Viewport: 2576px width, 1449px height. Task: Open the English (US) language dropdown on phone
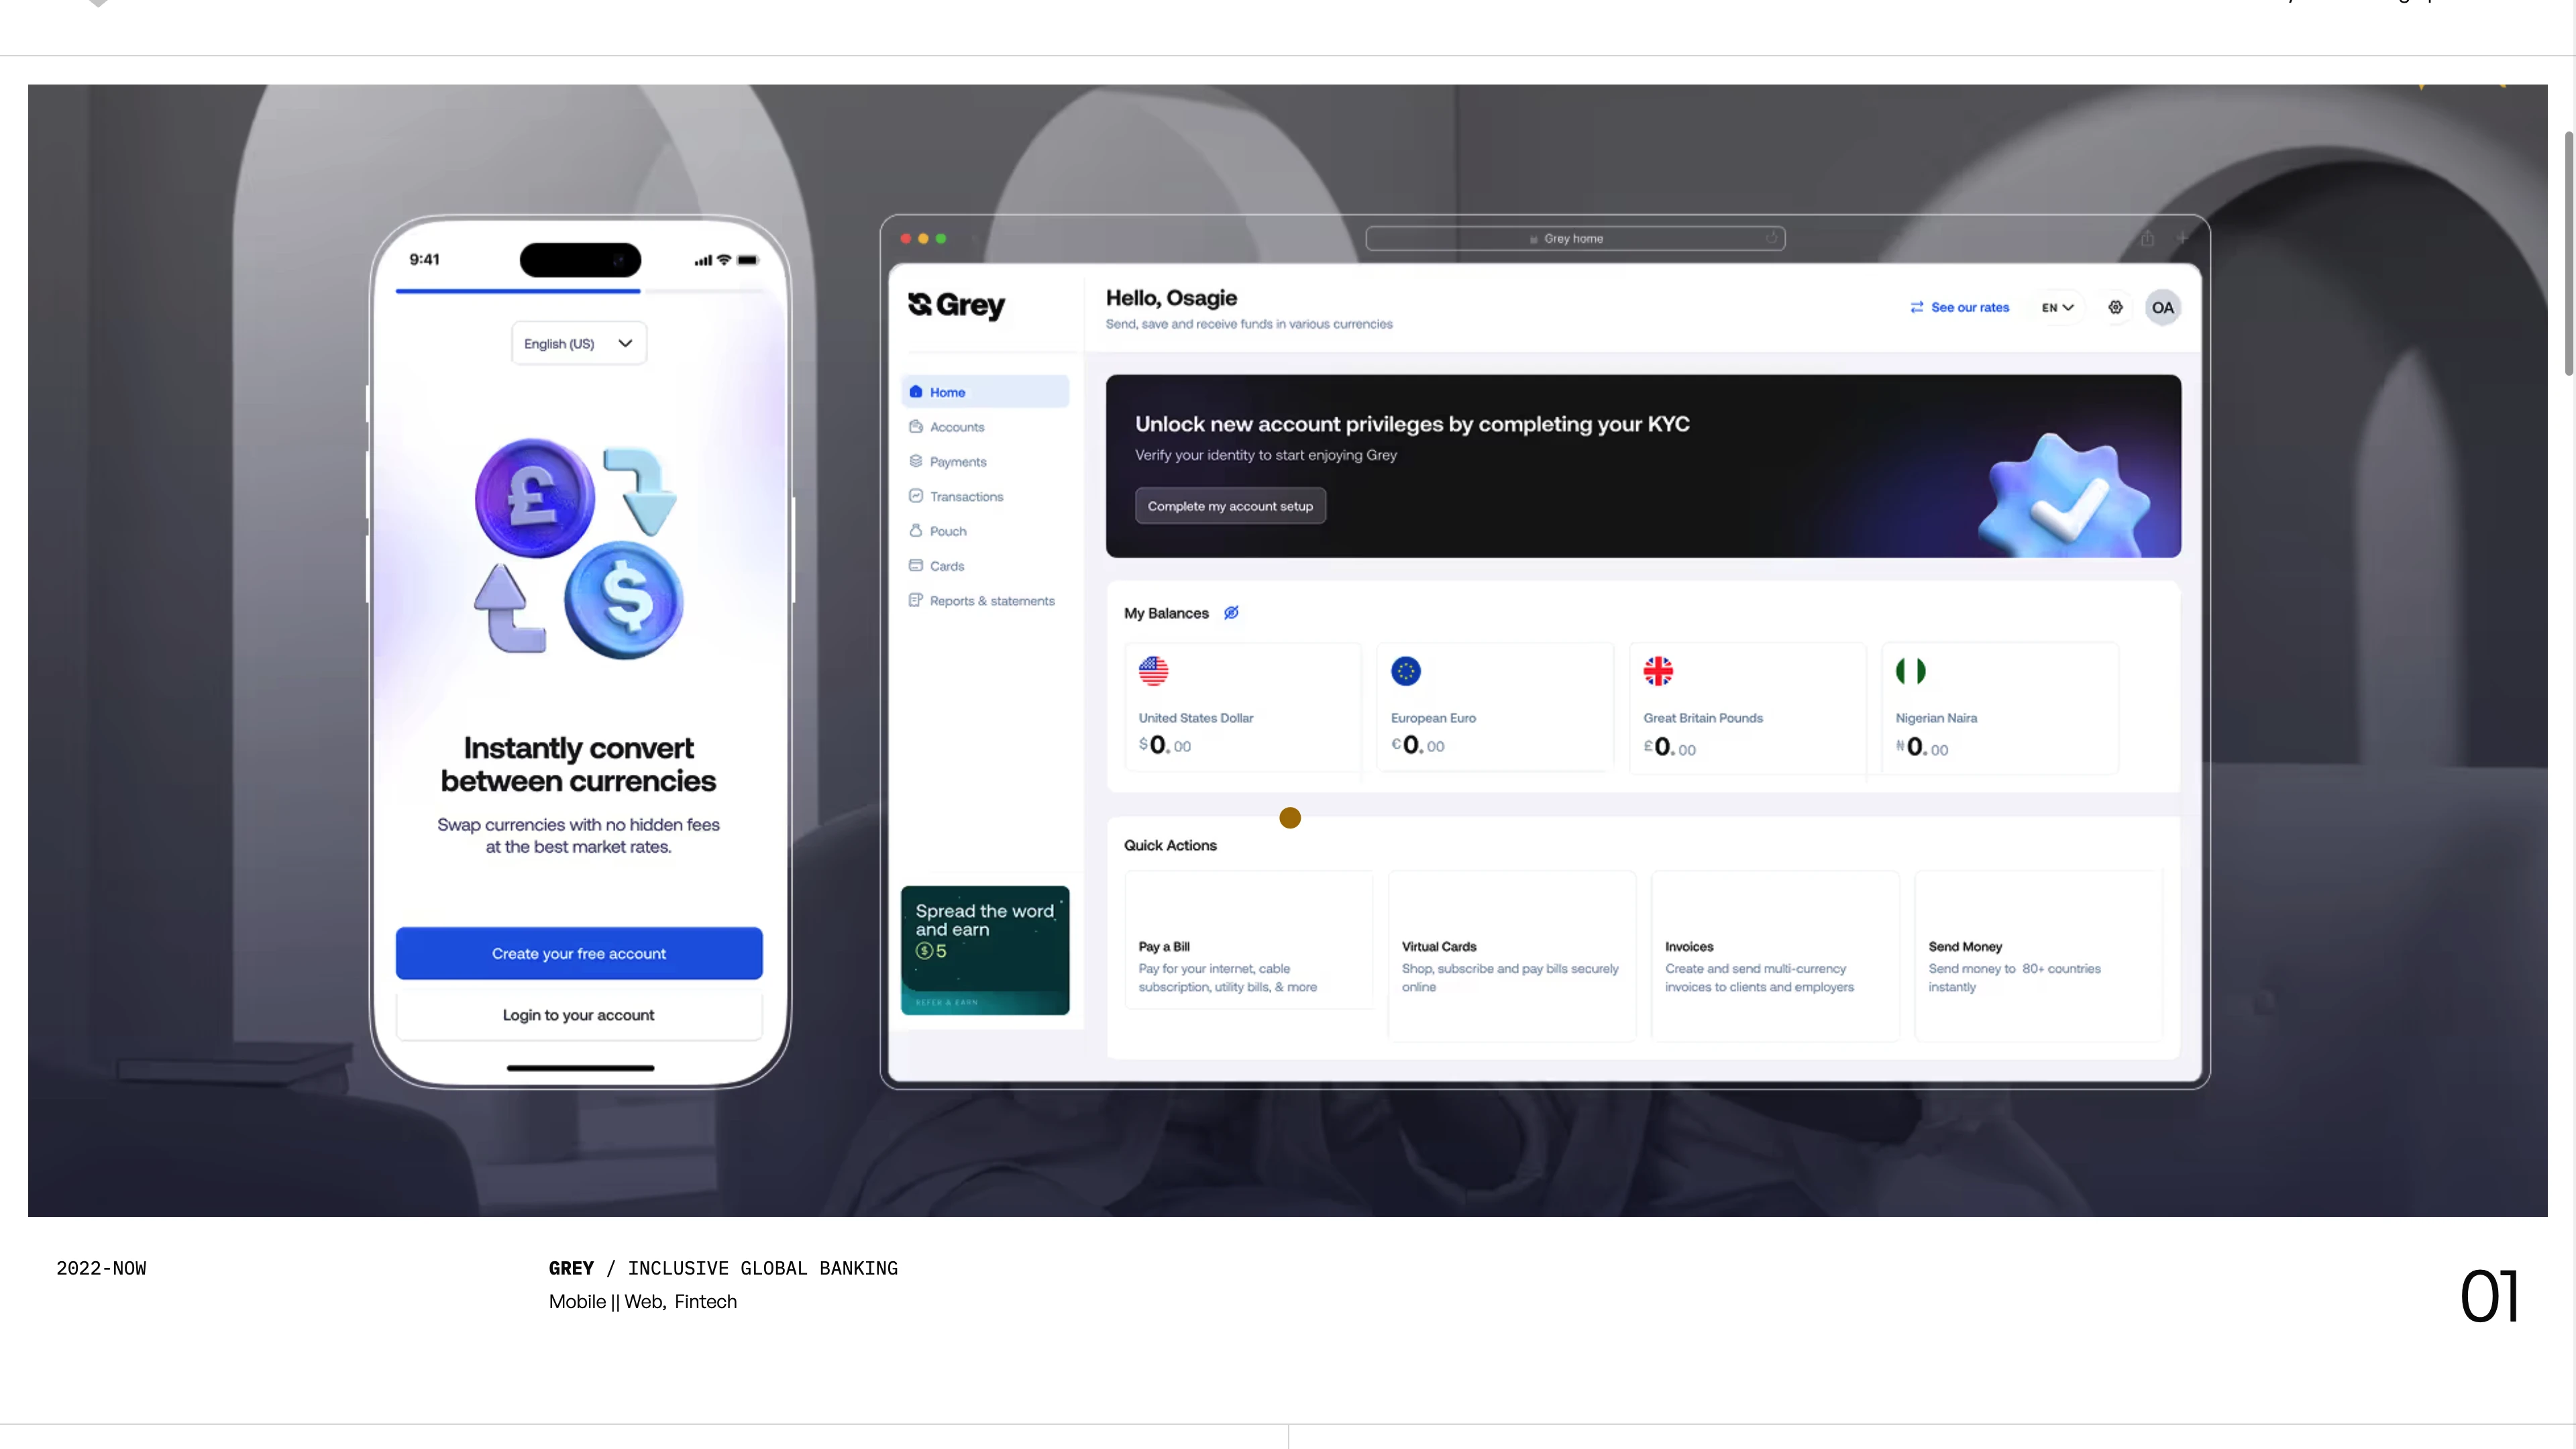[x=579, y=343]
